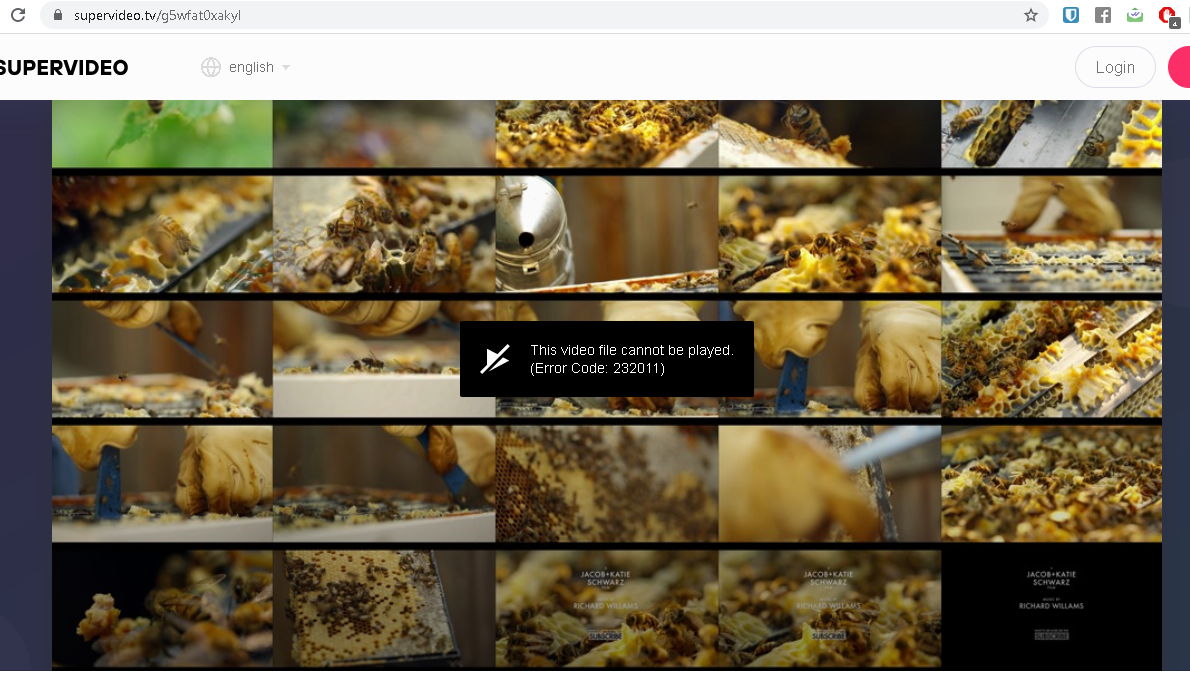Viewport: 1190px width, 674px height.
Task: Click the black credits frame thumbnail
Action: point(1051,606)
